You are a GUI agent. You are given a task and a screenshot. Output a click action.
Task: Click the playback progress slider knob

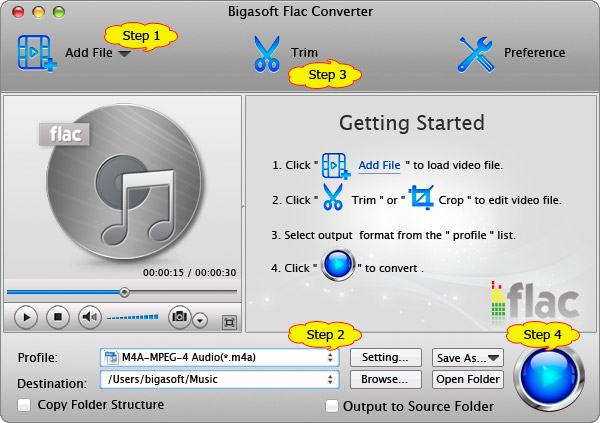click(124, 292)
